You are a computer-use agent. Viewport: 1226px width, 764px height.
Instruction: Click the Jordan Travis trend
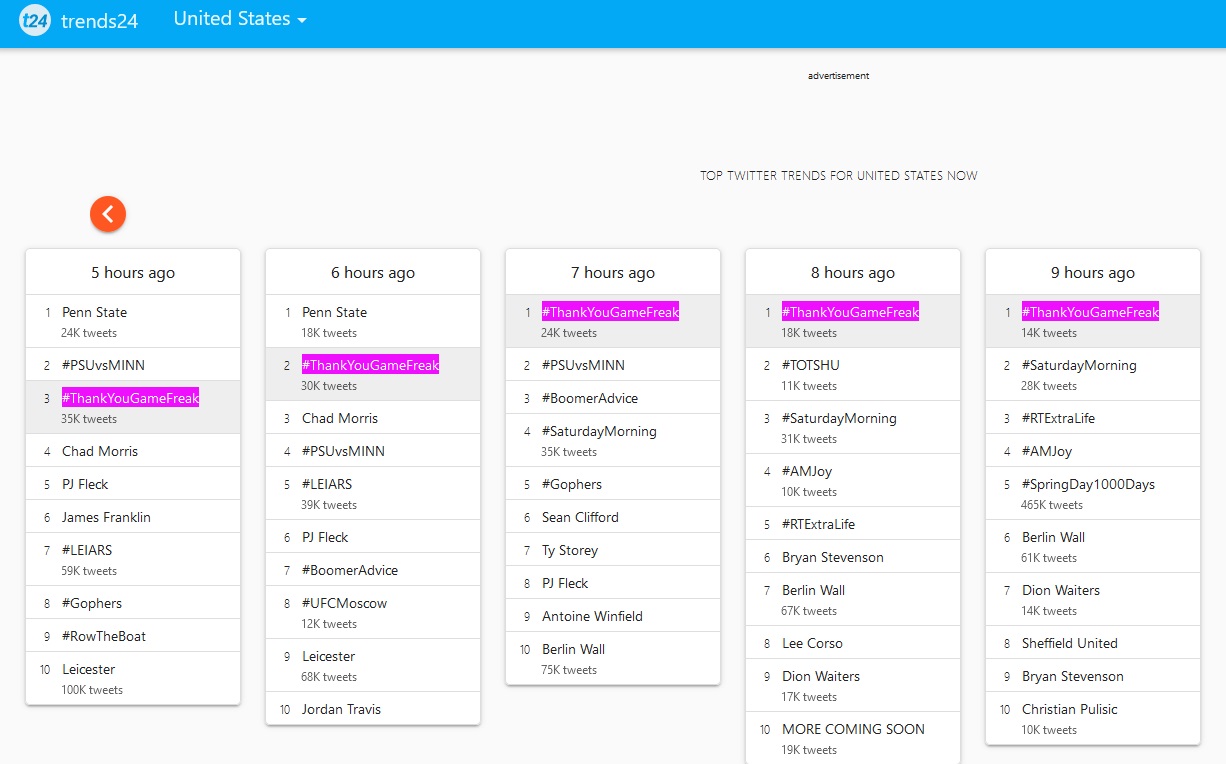tap(341, 709)
